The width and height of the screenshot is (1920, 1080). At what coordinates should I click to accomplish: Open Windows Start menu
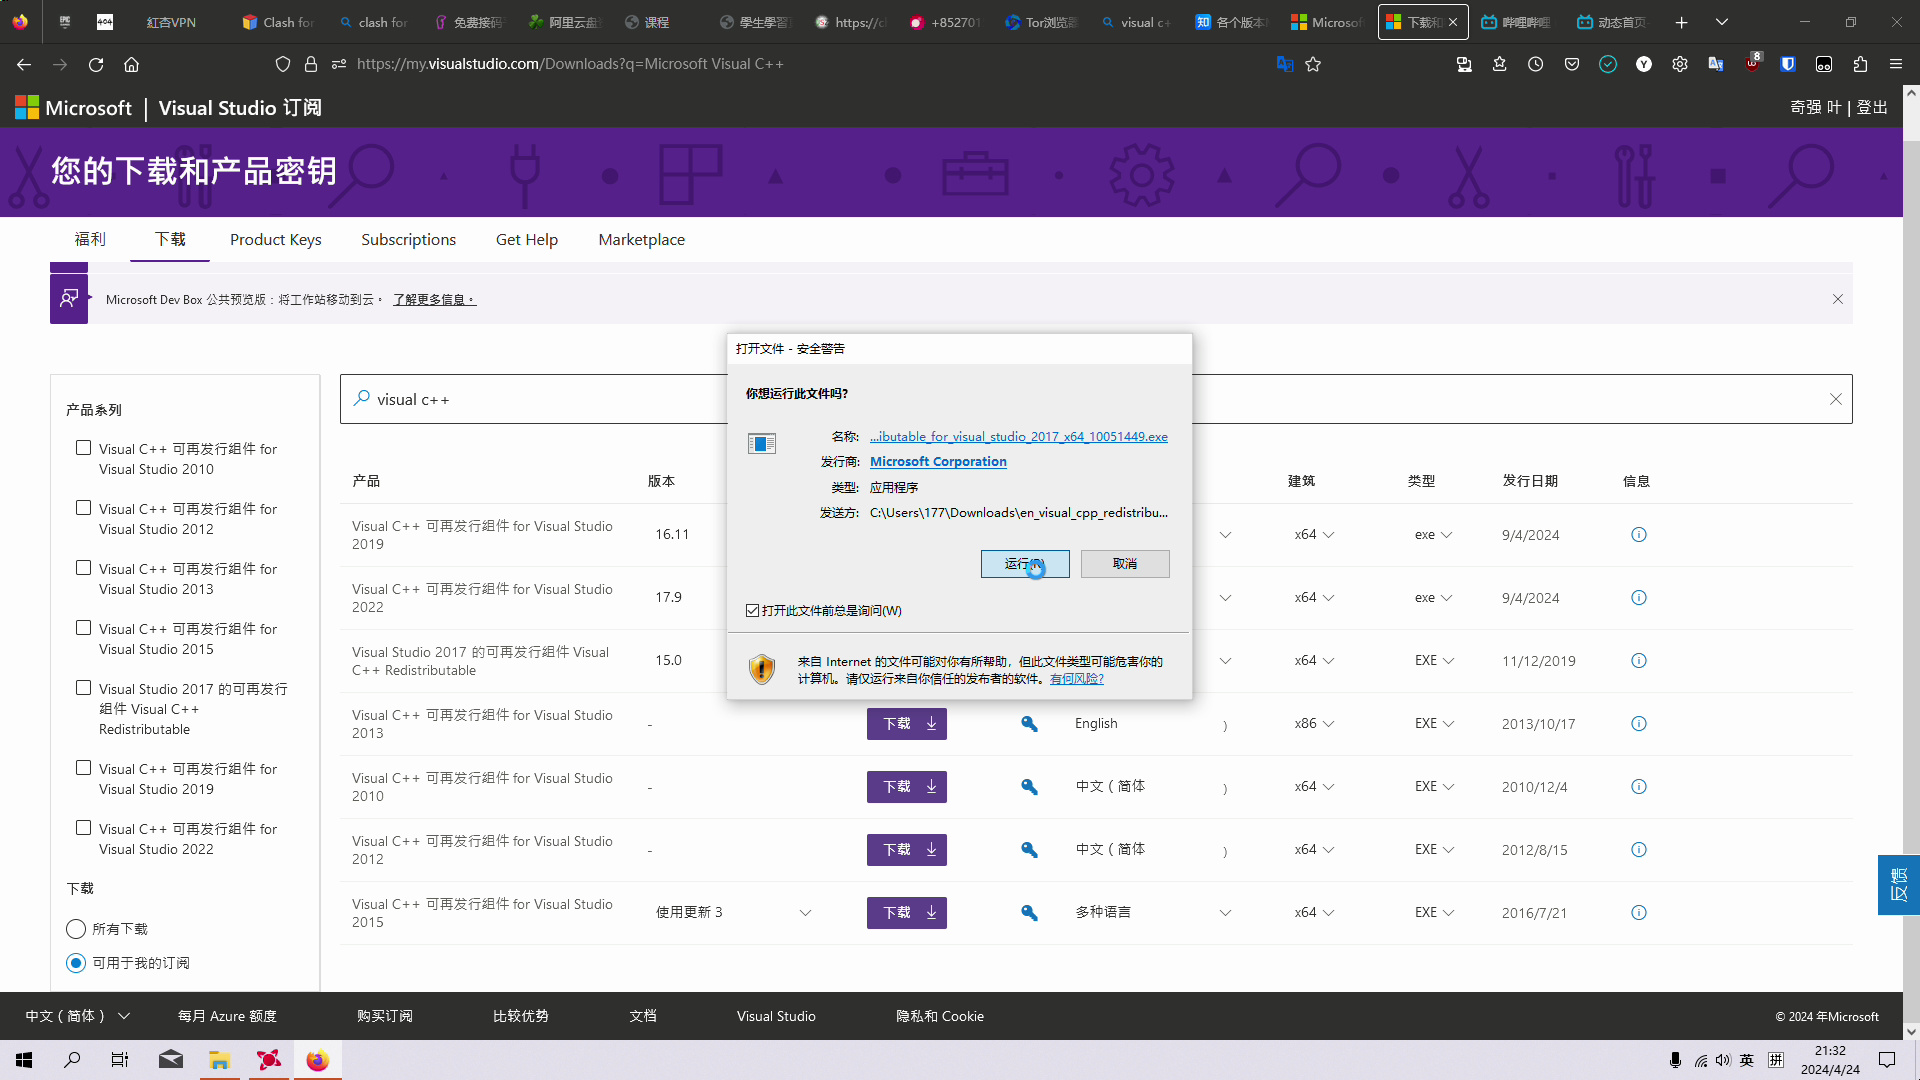(24, 1060)
